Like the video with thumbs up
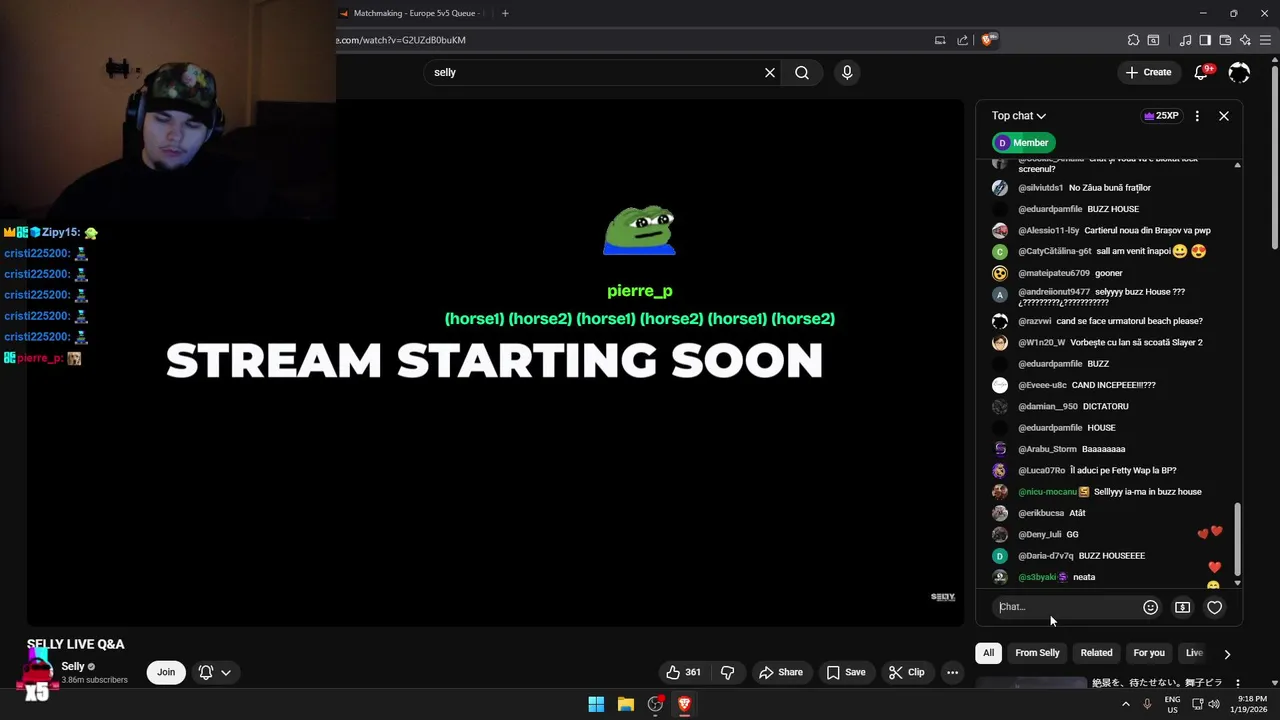This screenshot has height=720, width=1280. click(684, 672)
